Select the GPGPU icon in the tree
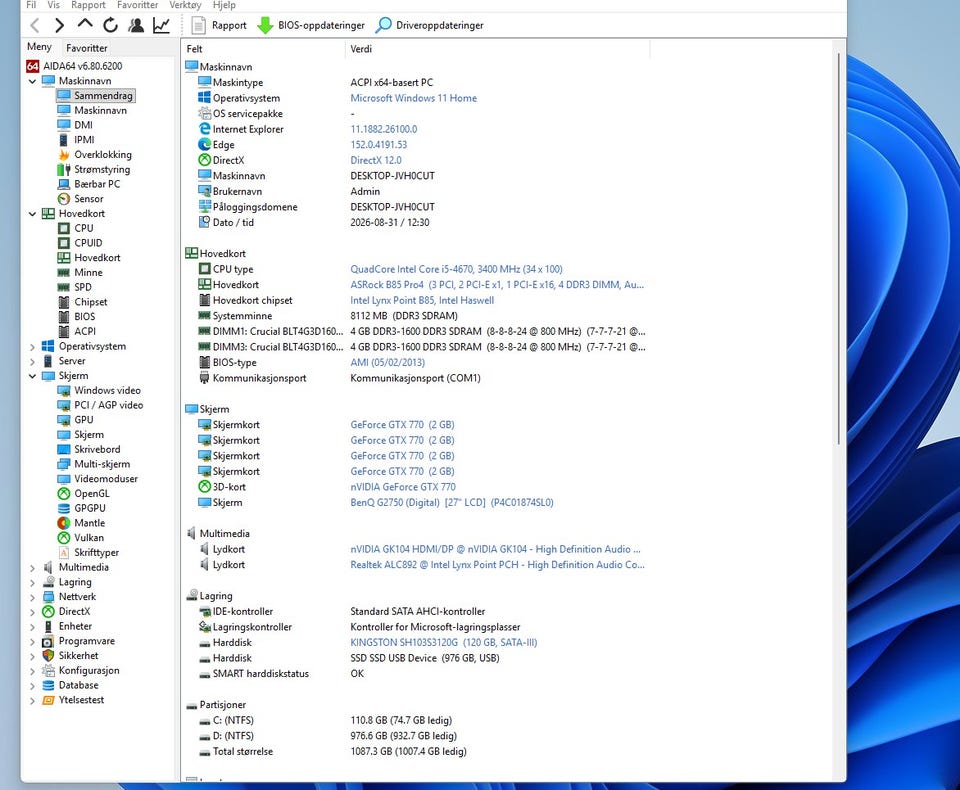Viewport: 960px width, 790px height. [64, 508]
